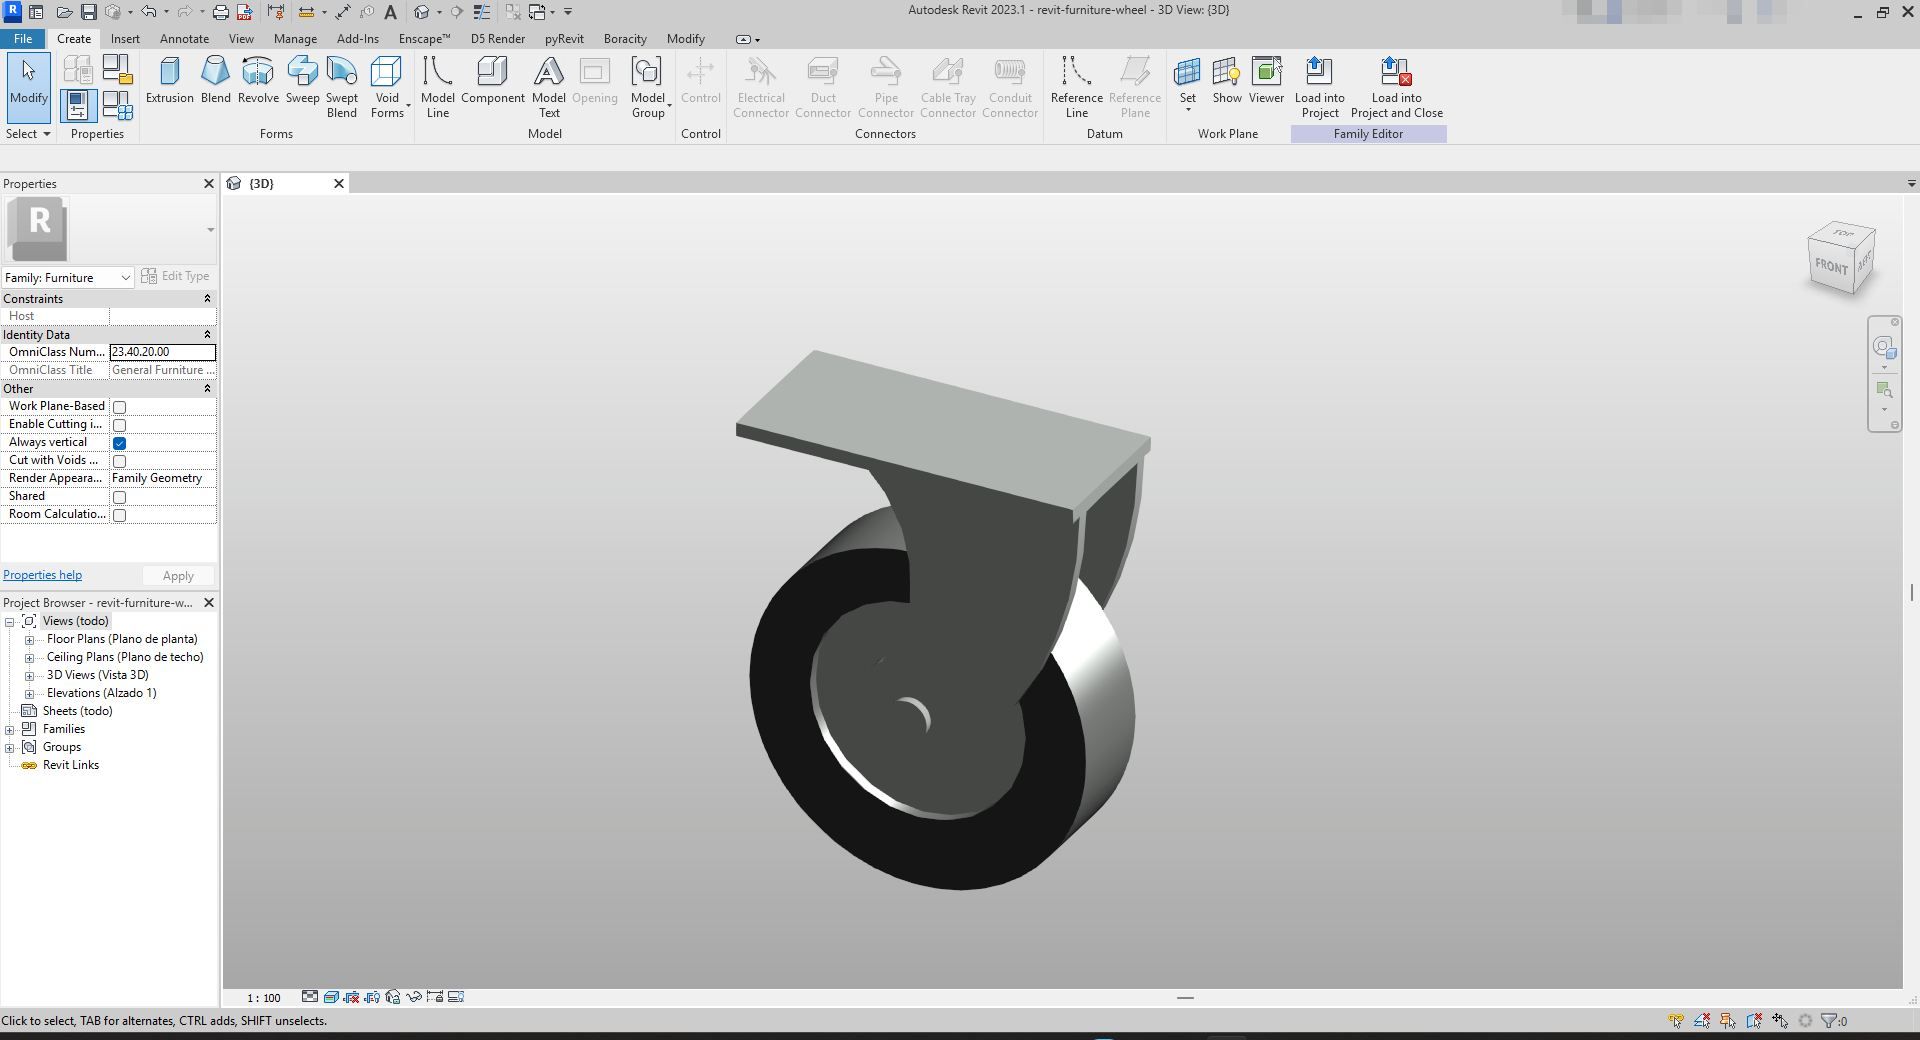Click the Apply button
The width and height of the screenshot is (1920, 1040).
178,576
